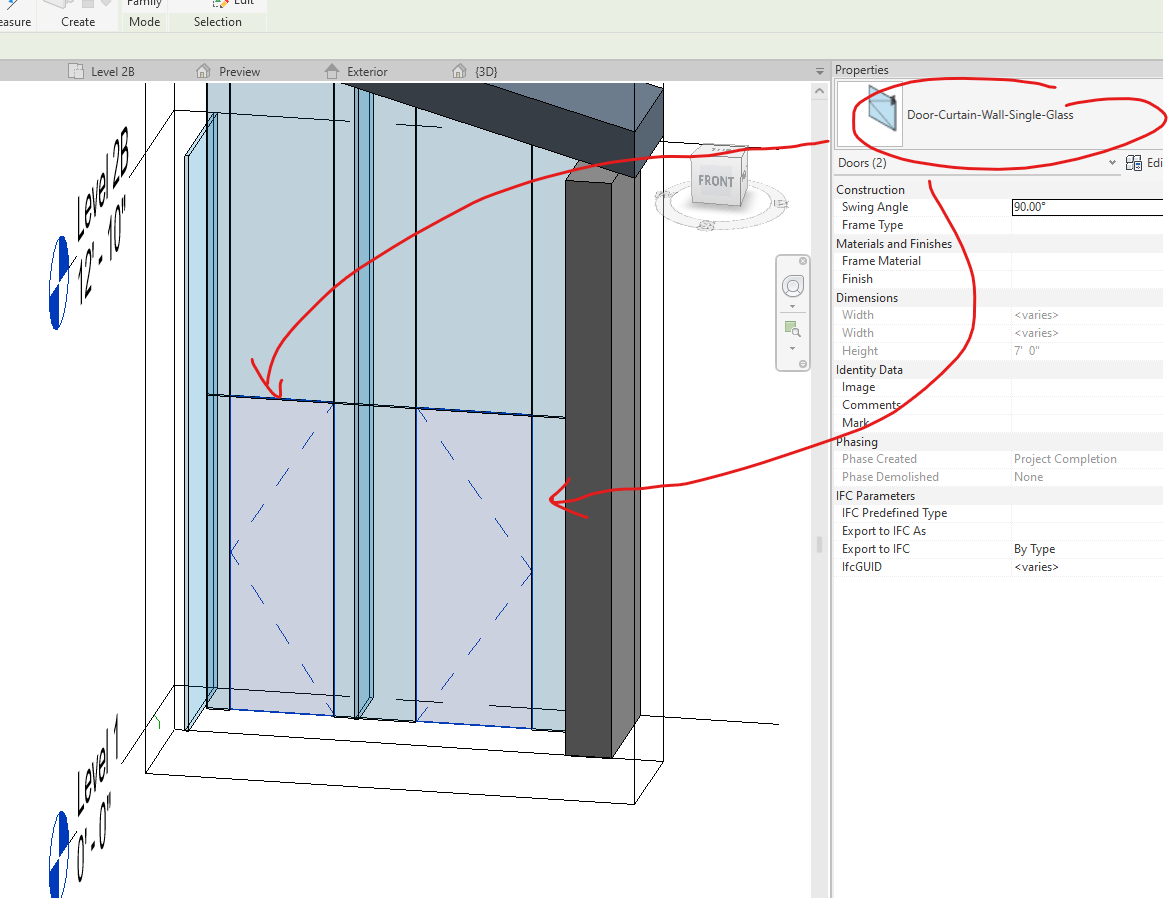Select the Full Navigation Wheel on navigation bar
The width and height of the screenshot is (1170, 898).
tap(793, 286)
